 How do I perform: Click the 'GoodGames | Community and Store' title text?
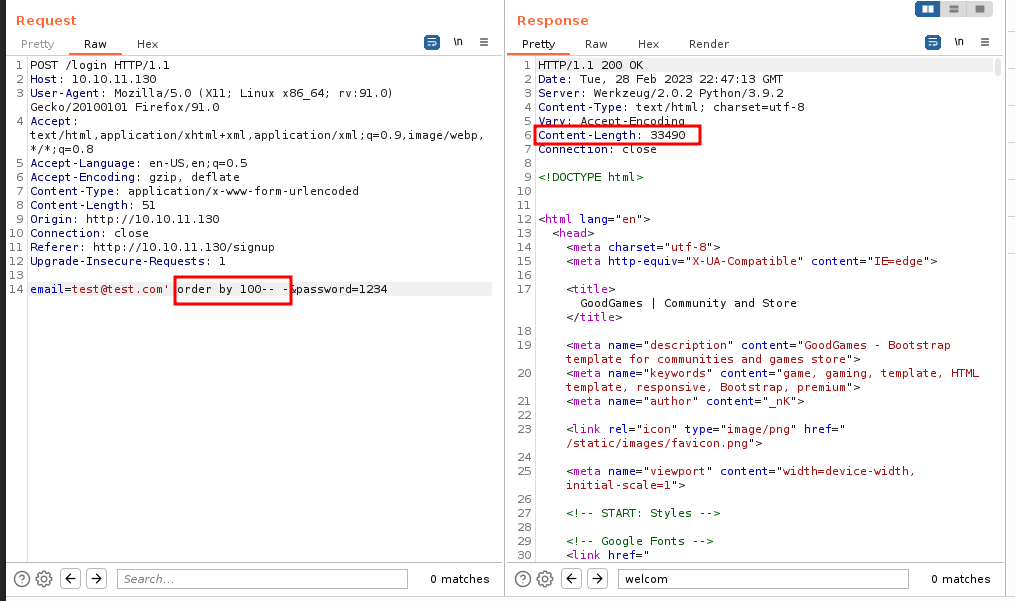pos(688,303)
